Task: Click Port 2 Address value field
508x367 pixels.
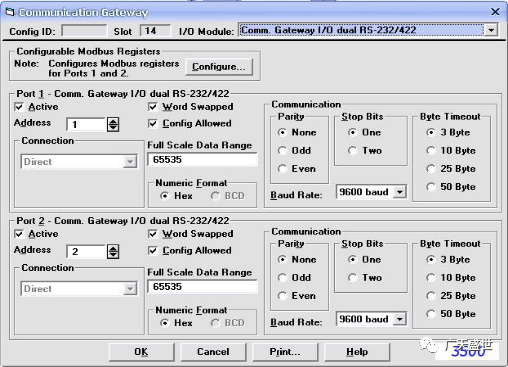Action: 86,252
